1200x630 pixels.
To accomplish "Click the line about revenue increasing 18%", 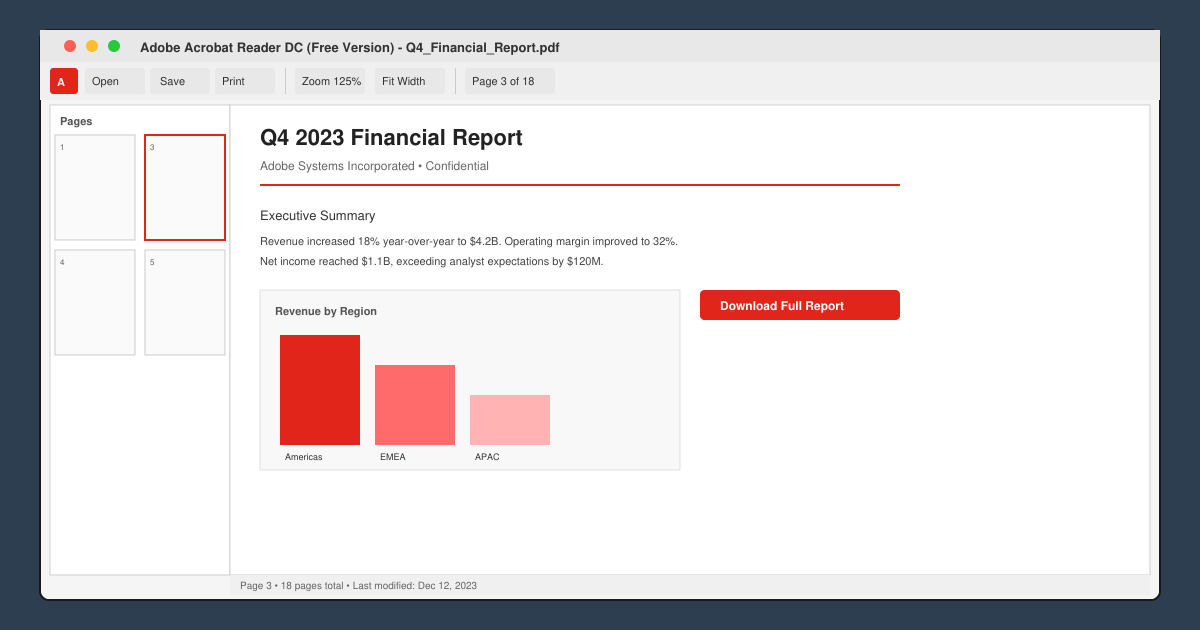I will [x=469, y=242].
